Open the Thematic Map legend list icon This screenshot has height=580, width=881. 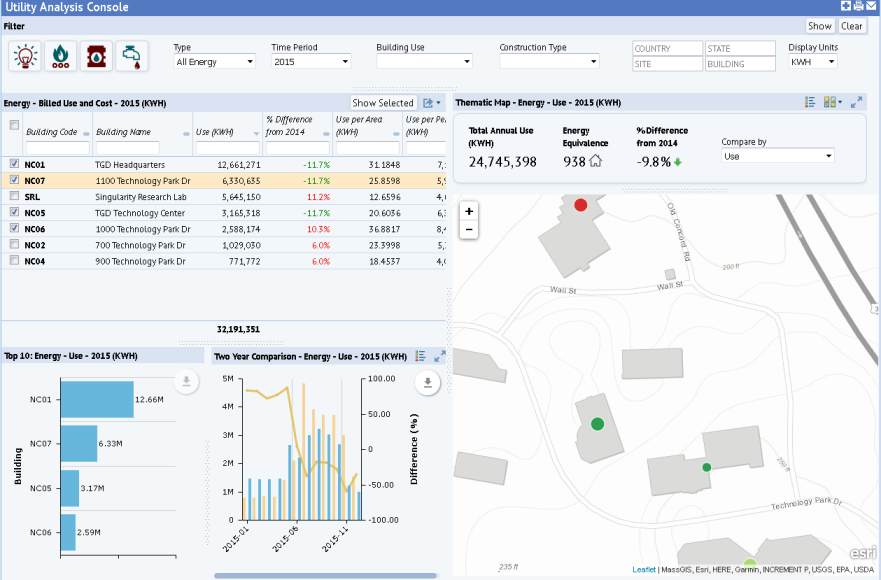pyautogui.click(x=809, y=102)
